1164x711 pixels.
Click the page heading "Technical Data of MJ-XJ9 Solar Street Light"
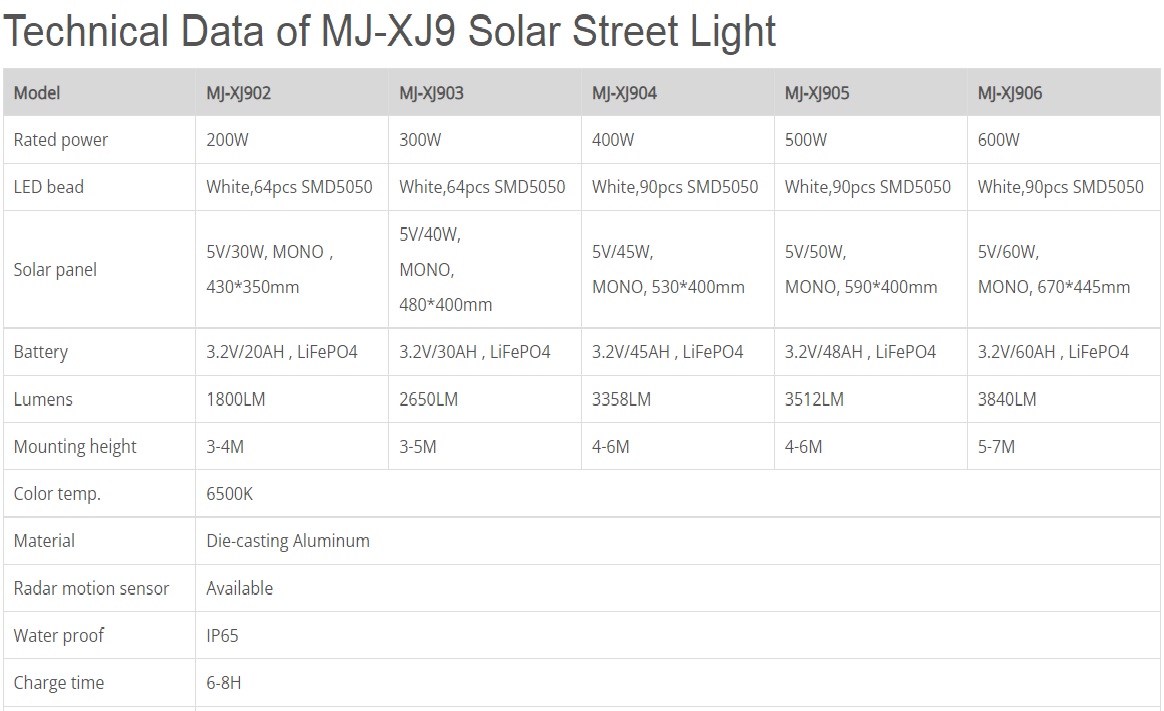389,31
